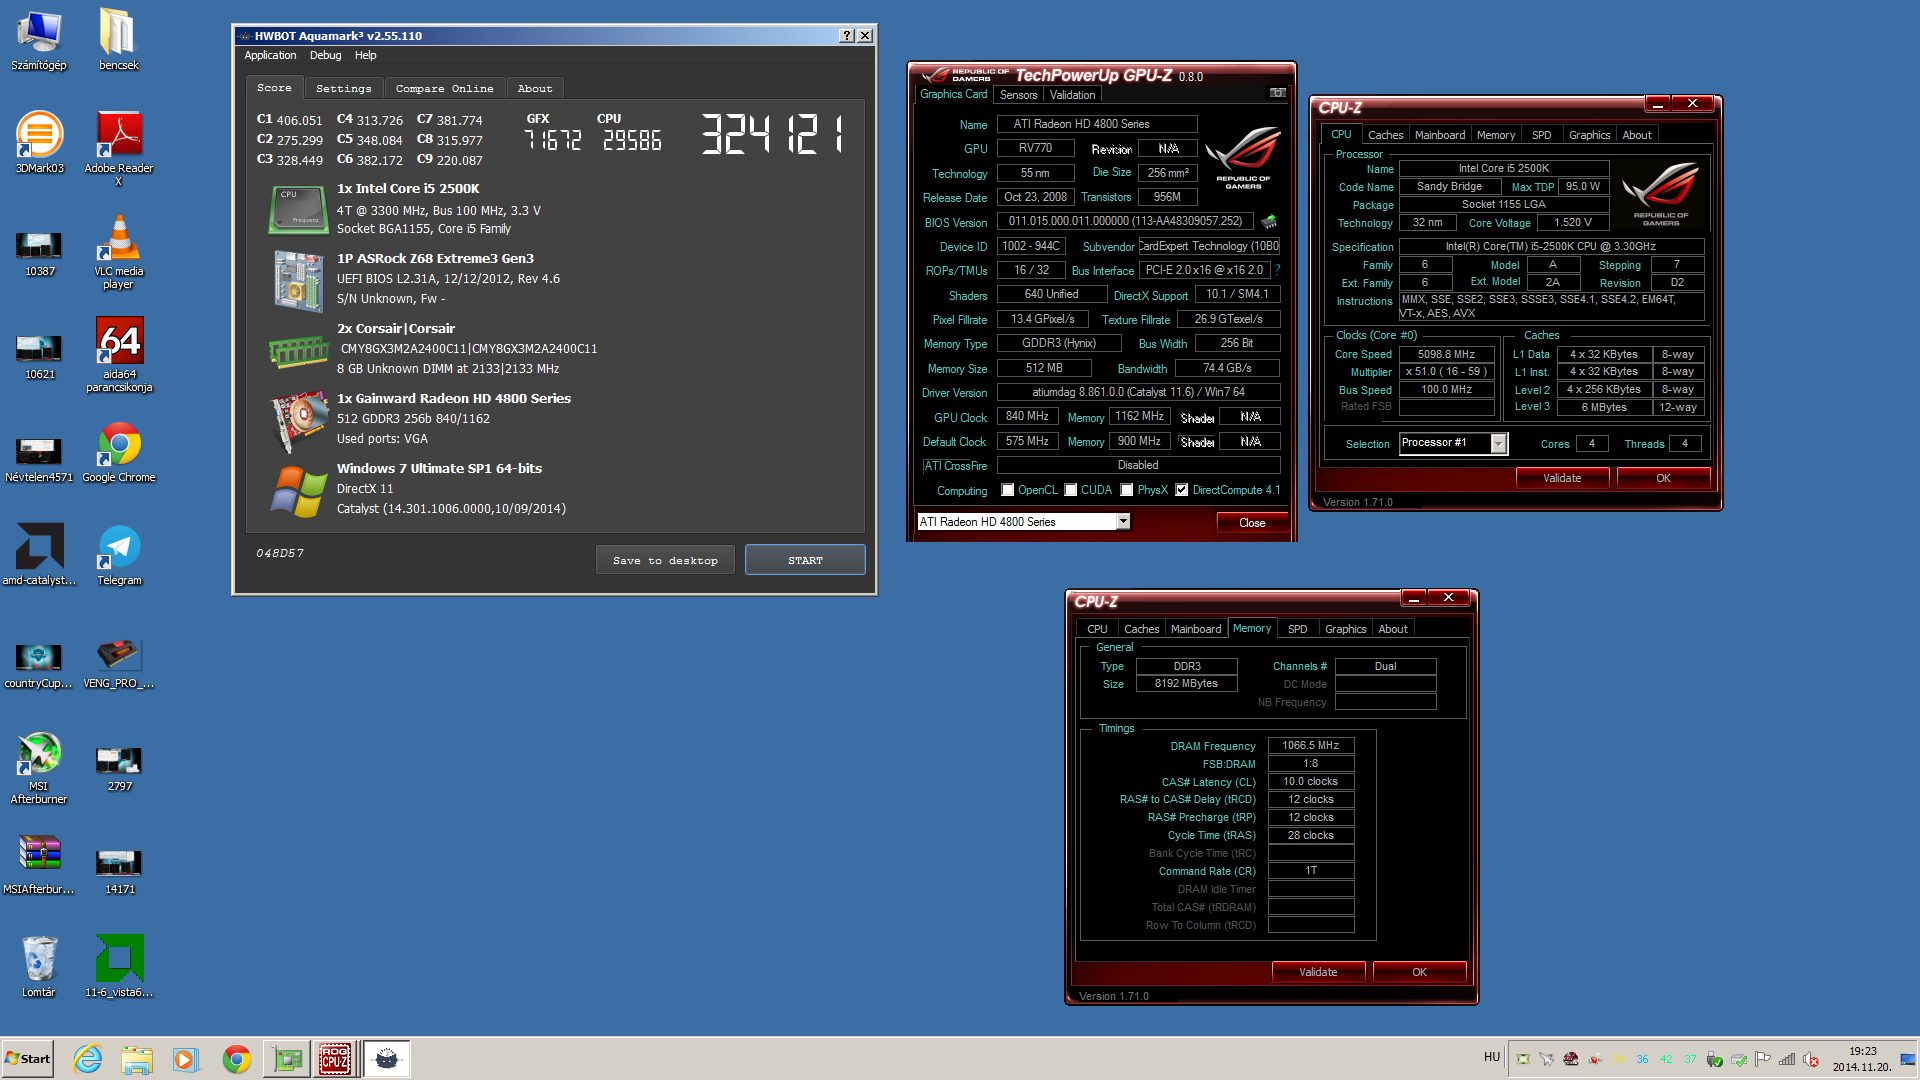Screen dimensions: 1920x1080
Task: Click the START button in Aquamark
Action: point(805,560)
